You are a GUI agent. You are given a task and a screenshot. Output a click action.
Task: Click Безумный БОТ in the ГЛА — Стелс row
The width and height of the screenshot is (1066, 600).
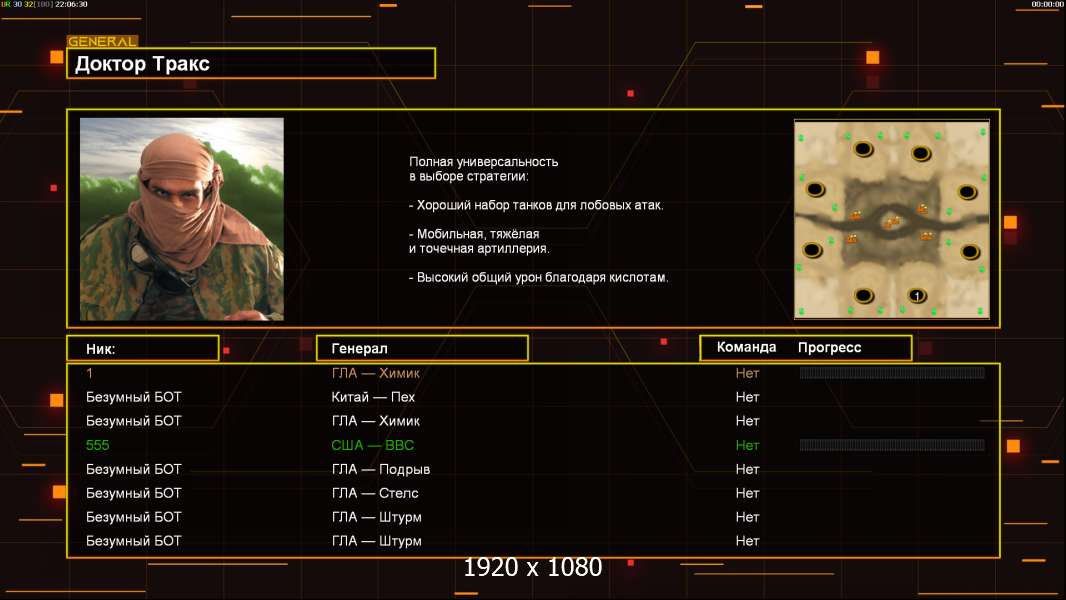pyautogui.click(x=133, y=493)
